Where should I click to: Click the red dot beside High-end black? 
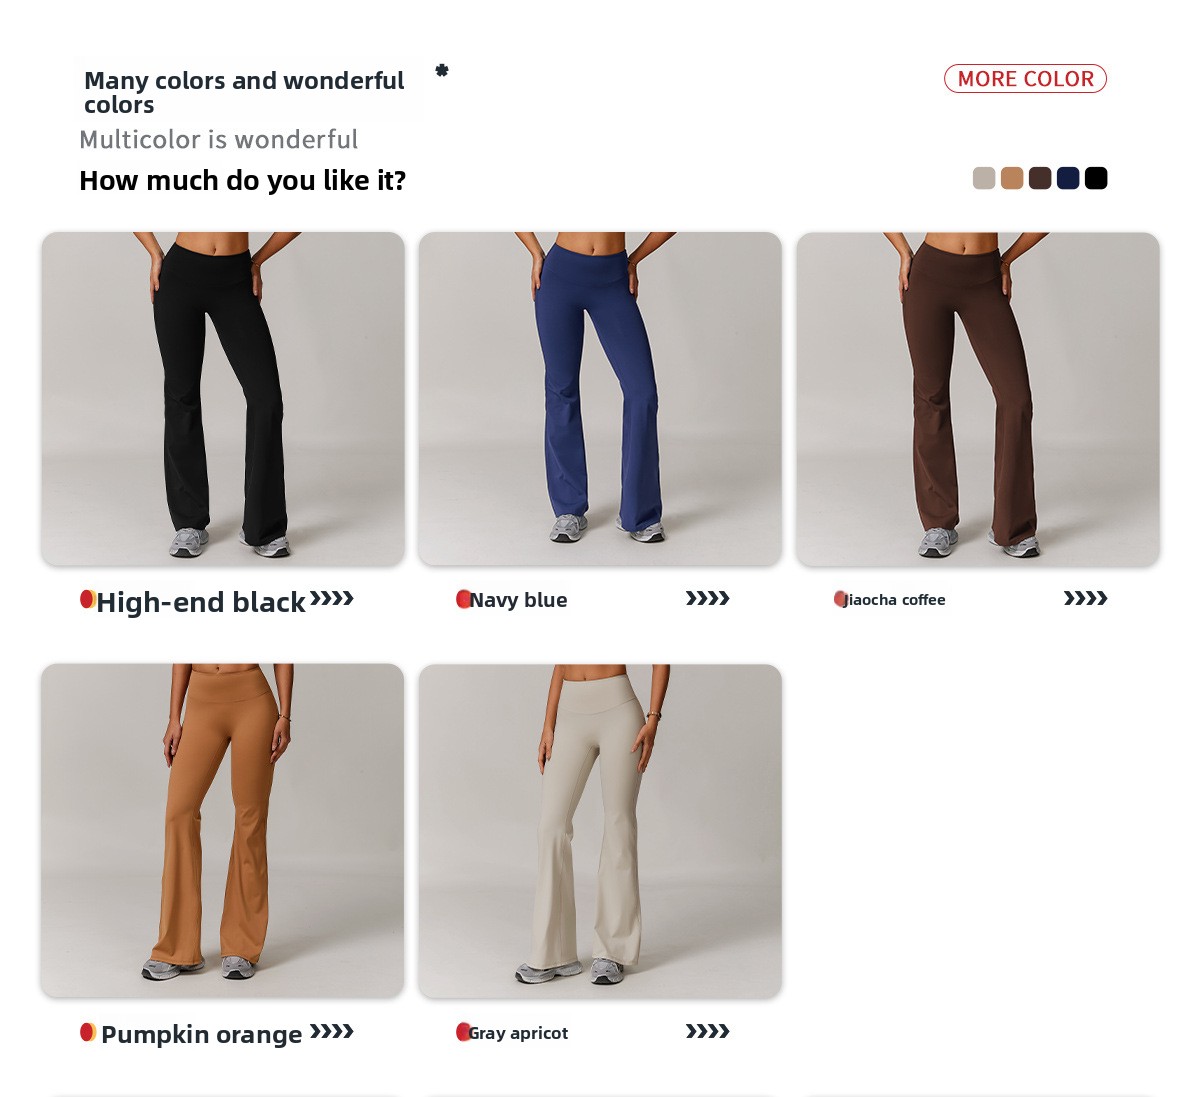[x=88, y=599]
